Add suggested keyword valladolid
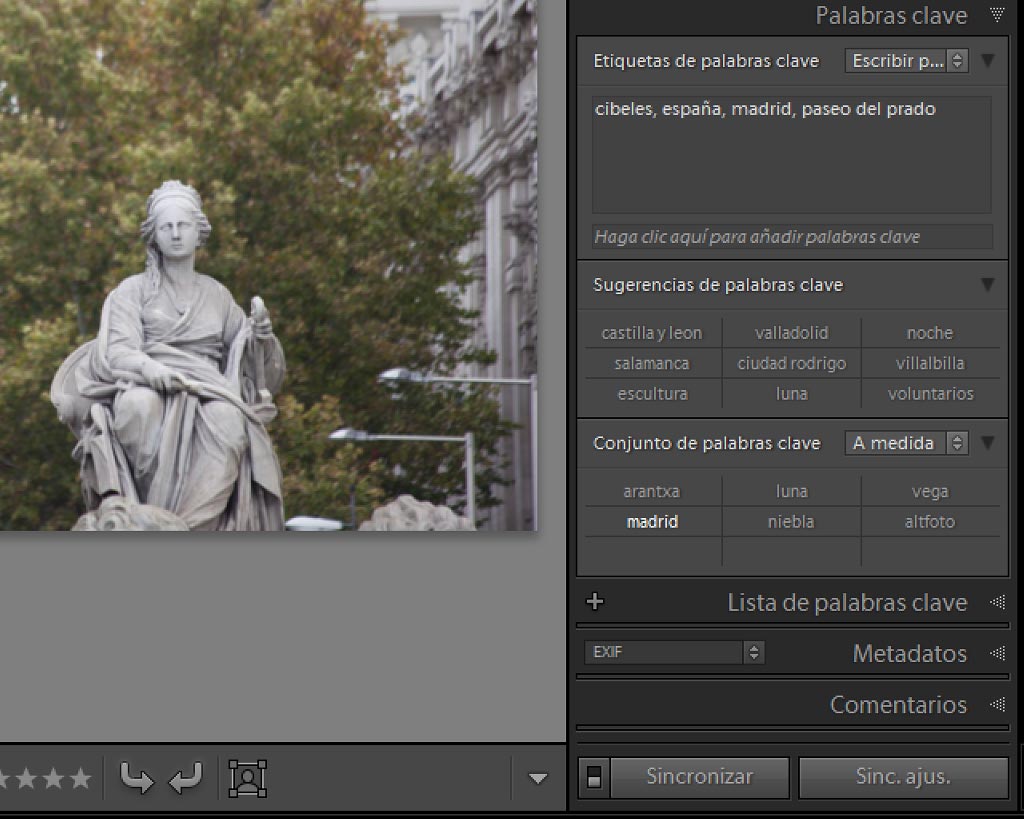This screenshot has width=1024, height=819. [792, 333]
